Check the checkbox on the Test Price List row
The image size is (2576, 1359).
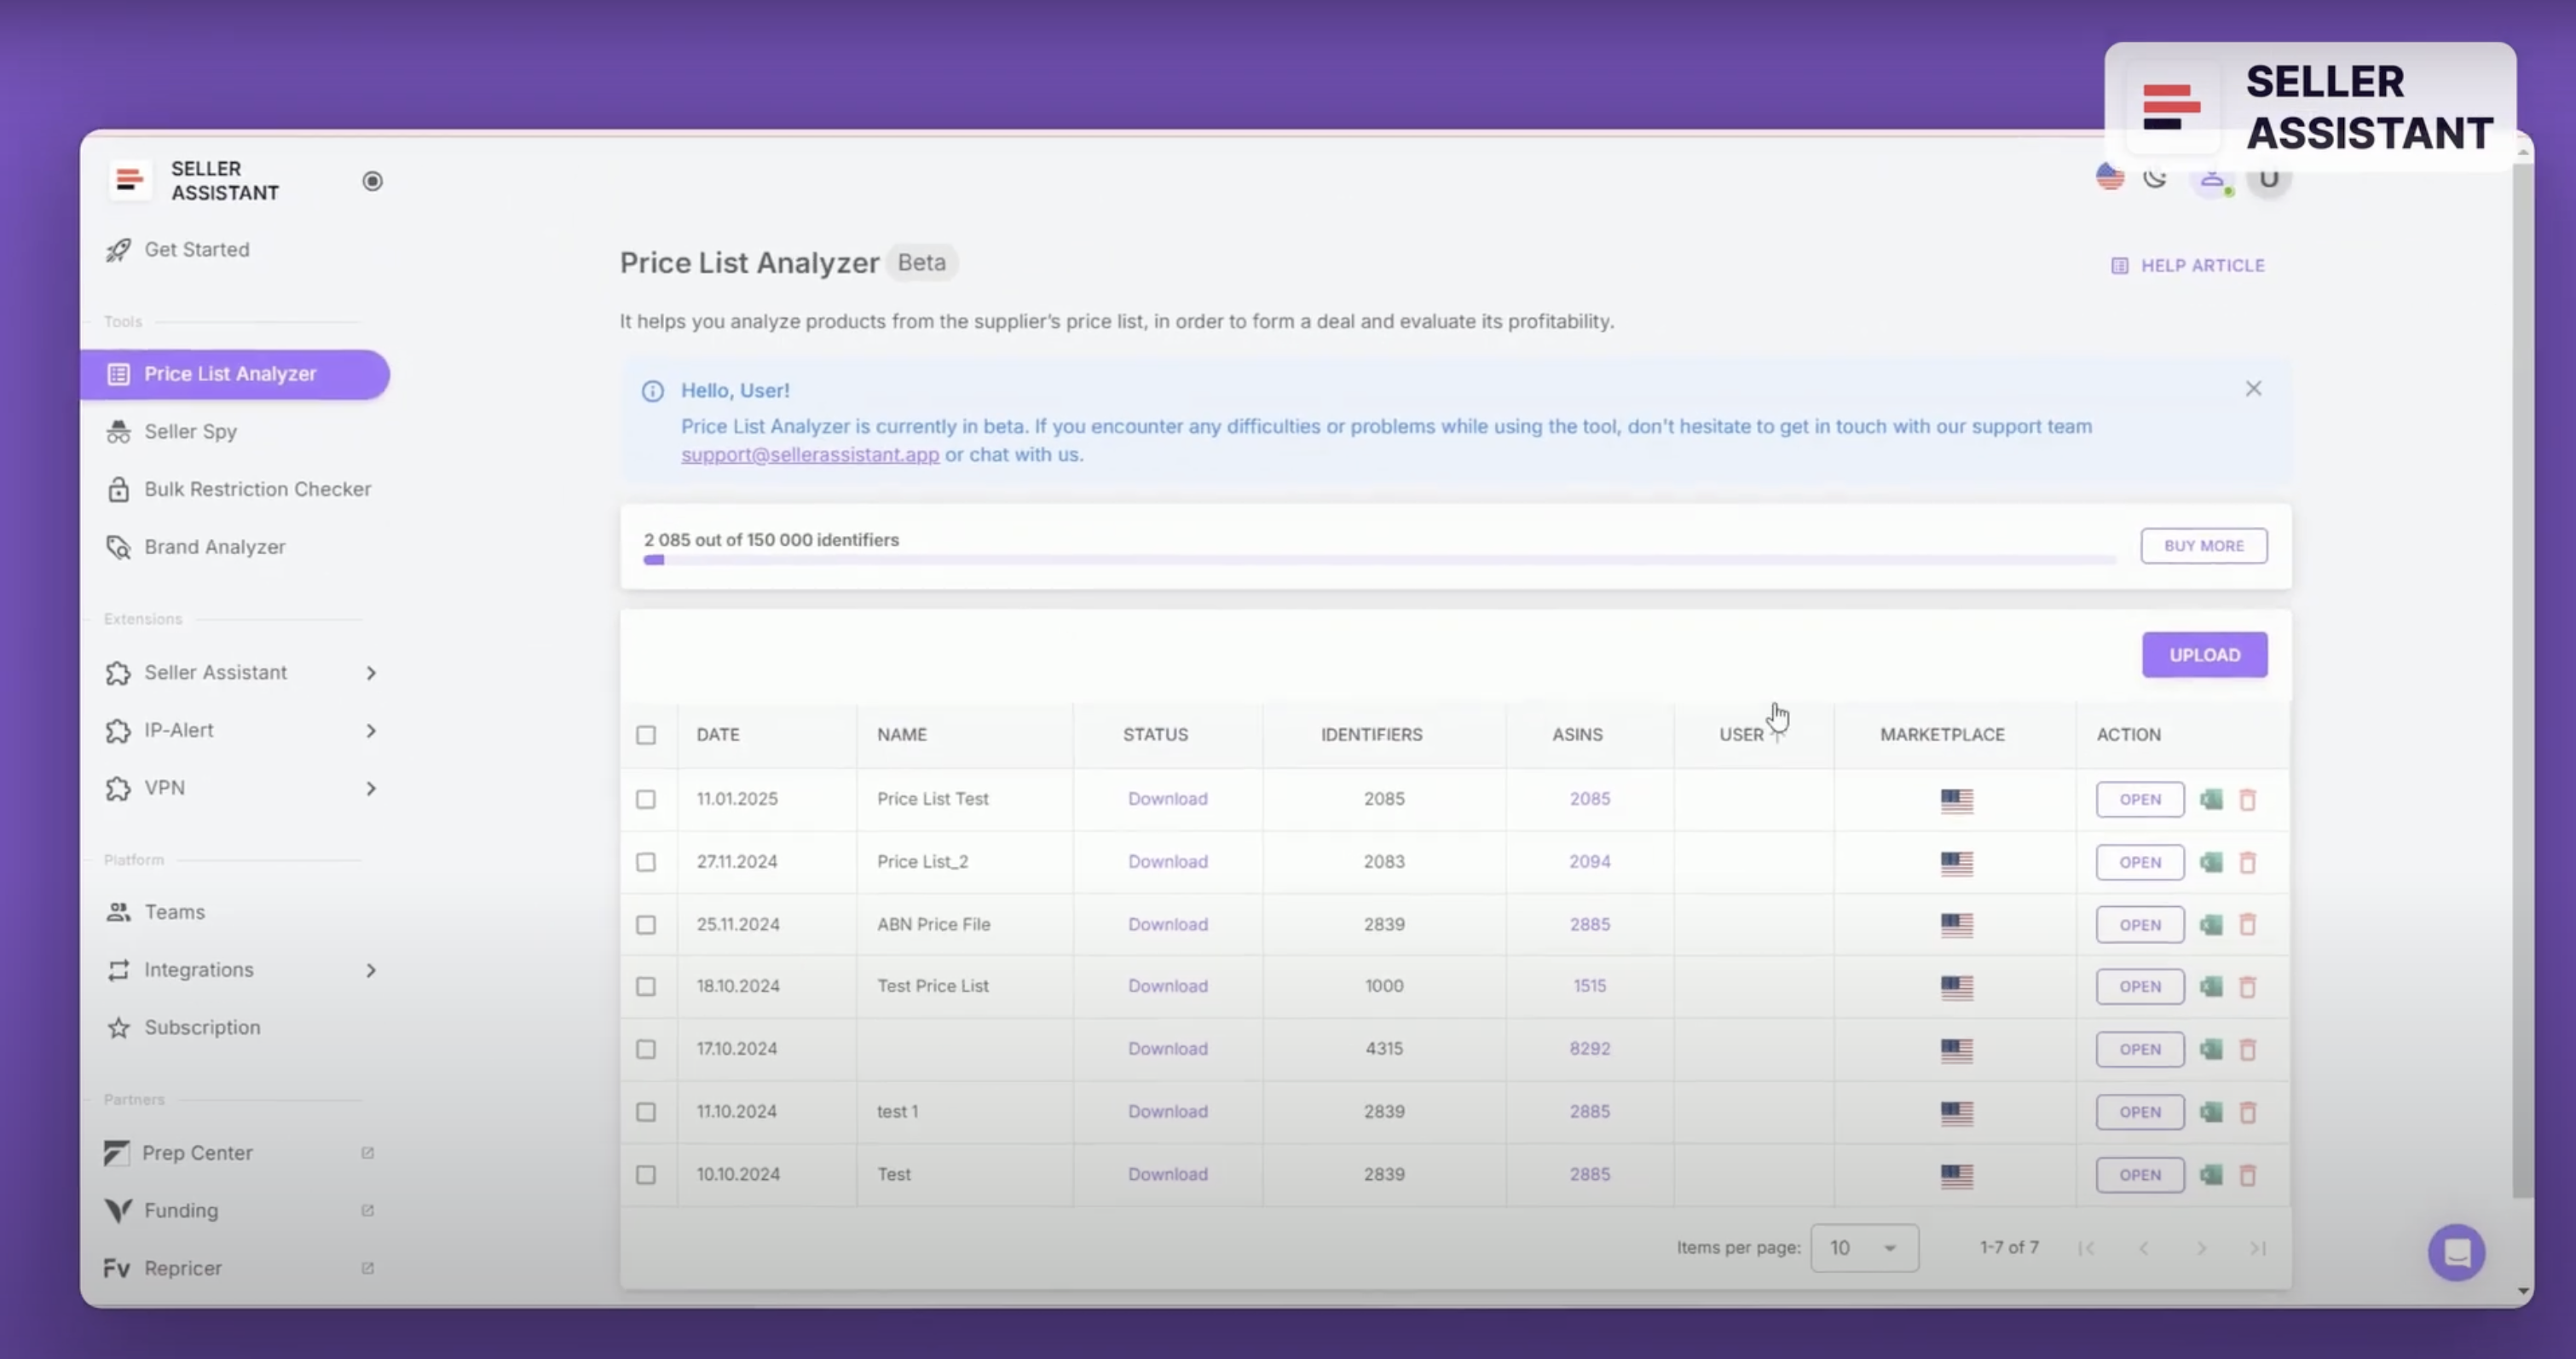point(646,986)
